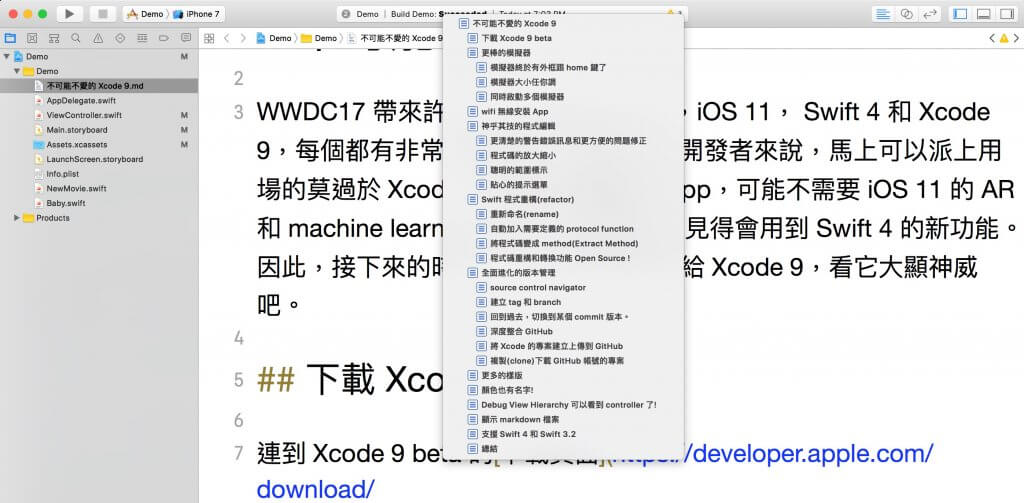Show the Report navigator

[186, 38]
